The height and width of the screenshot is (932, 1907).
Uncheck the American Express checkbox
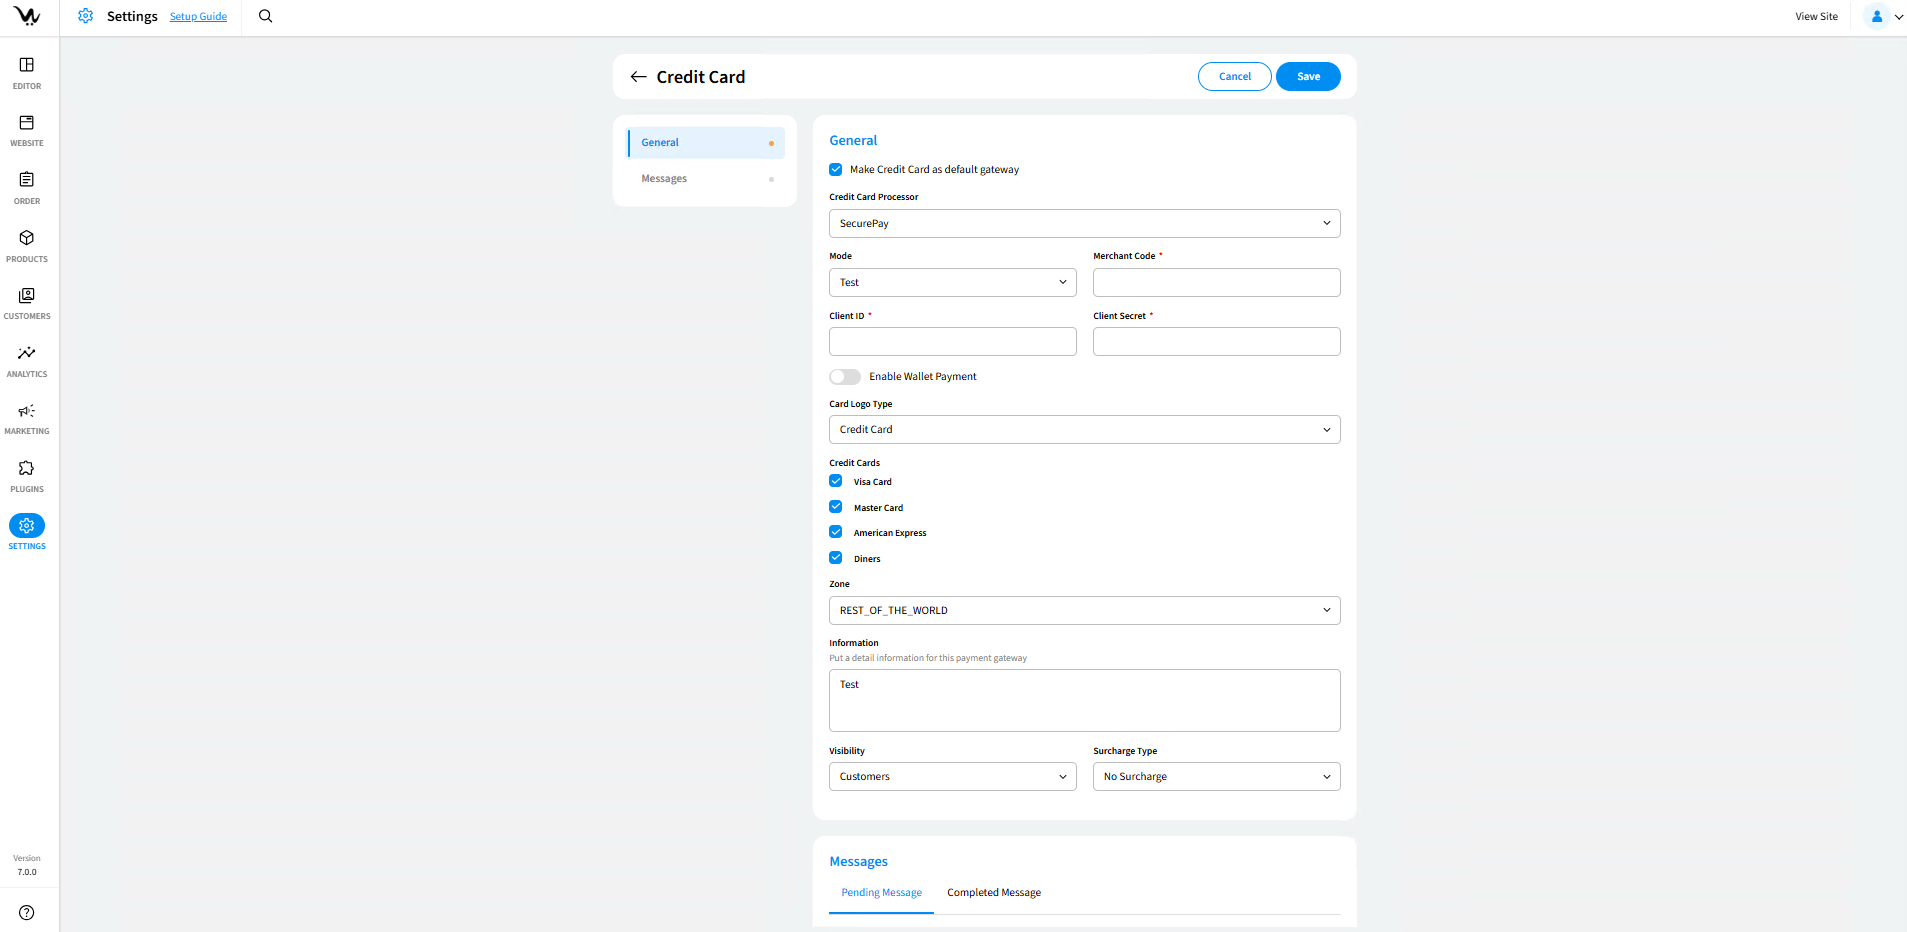click(x=836, y=532)
